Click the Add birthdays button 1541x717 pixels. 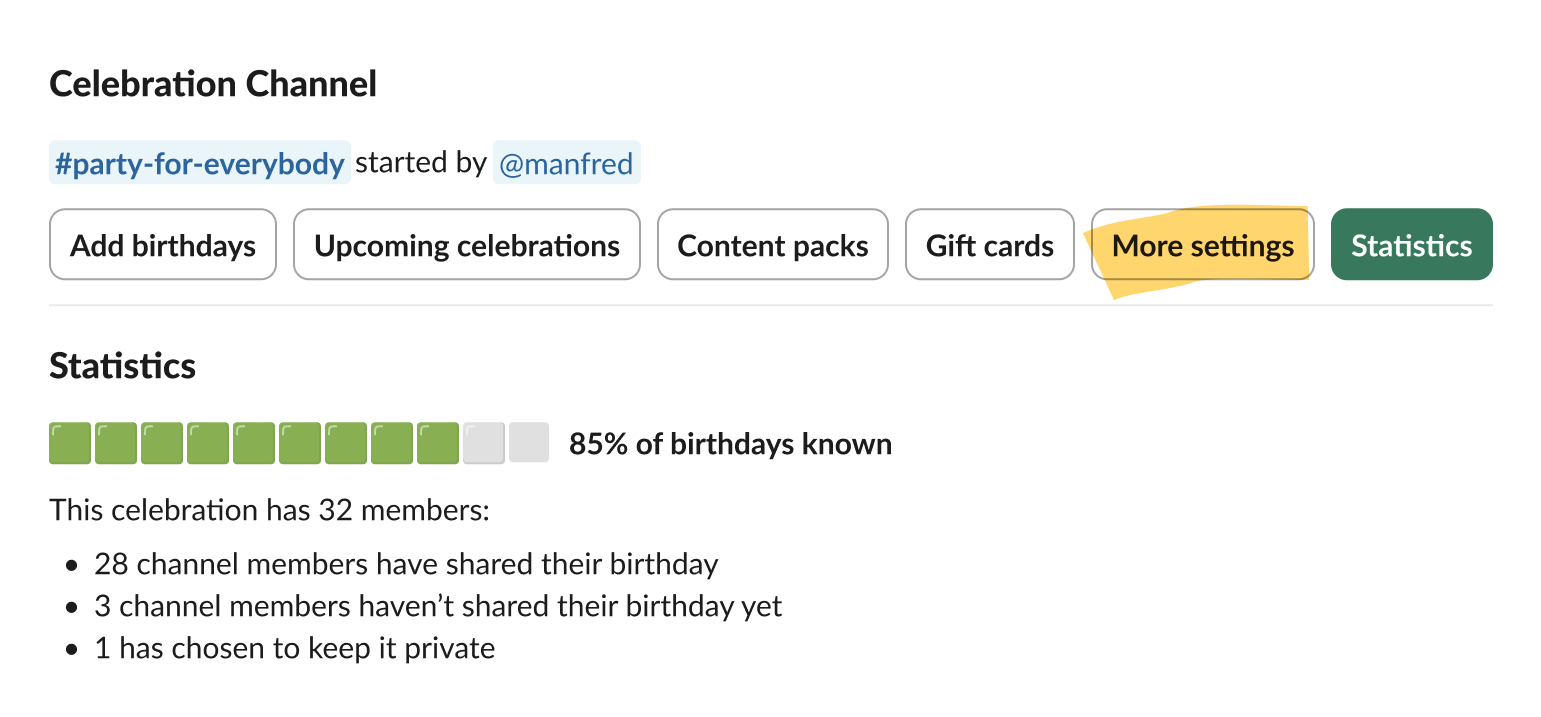pos(162,244)
